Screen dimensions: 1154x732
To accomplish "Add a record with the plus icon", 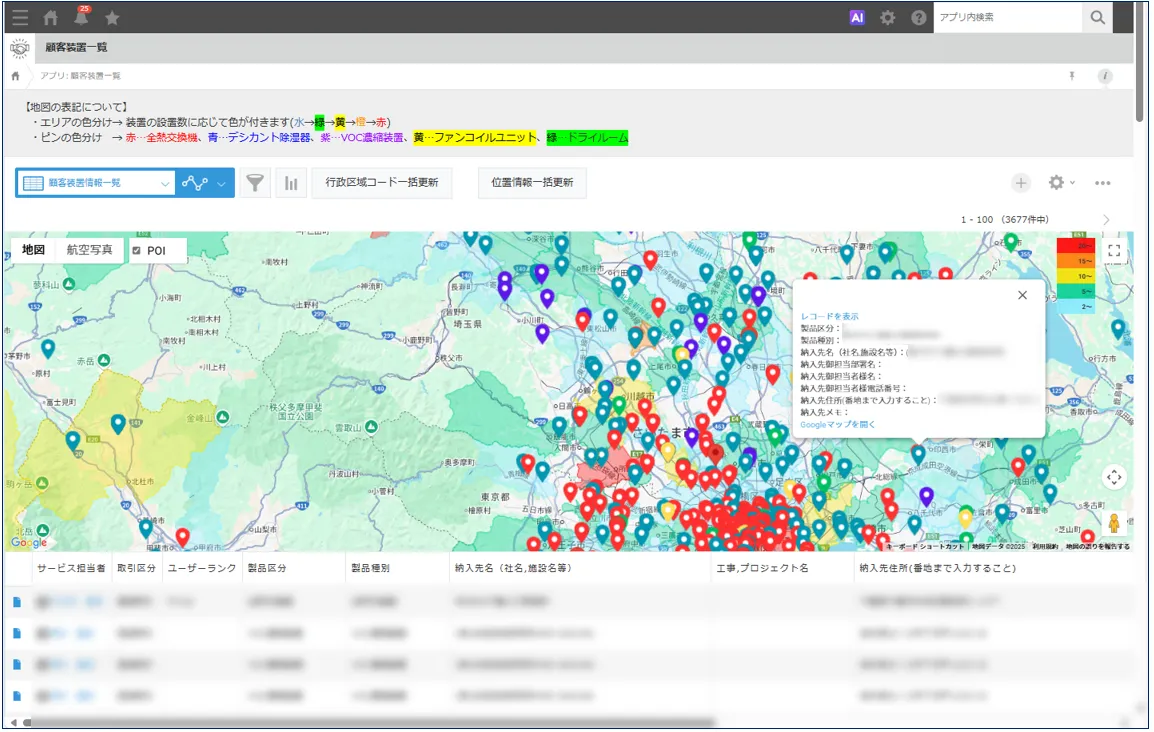I will [1021, 183].
